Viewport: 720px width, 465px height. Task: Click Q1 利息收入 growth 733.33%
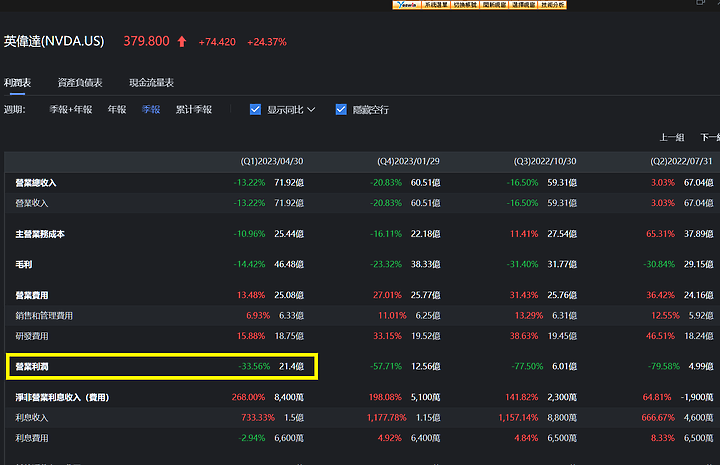pos(258,418)
